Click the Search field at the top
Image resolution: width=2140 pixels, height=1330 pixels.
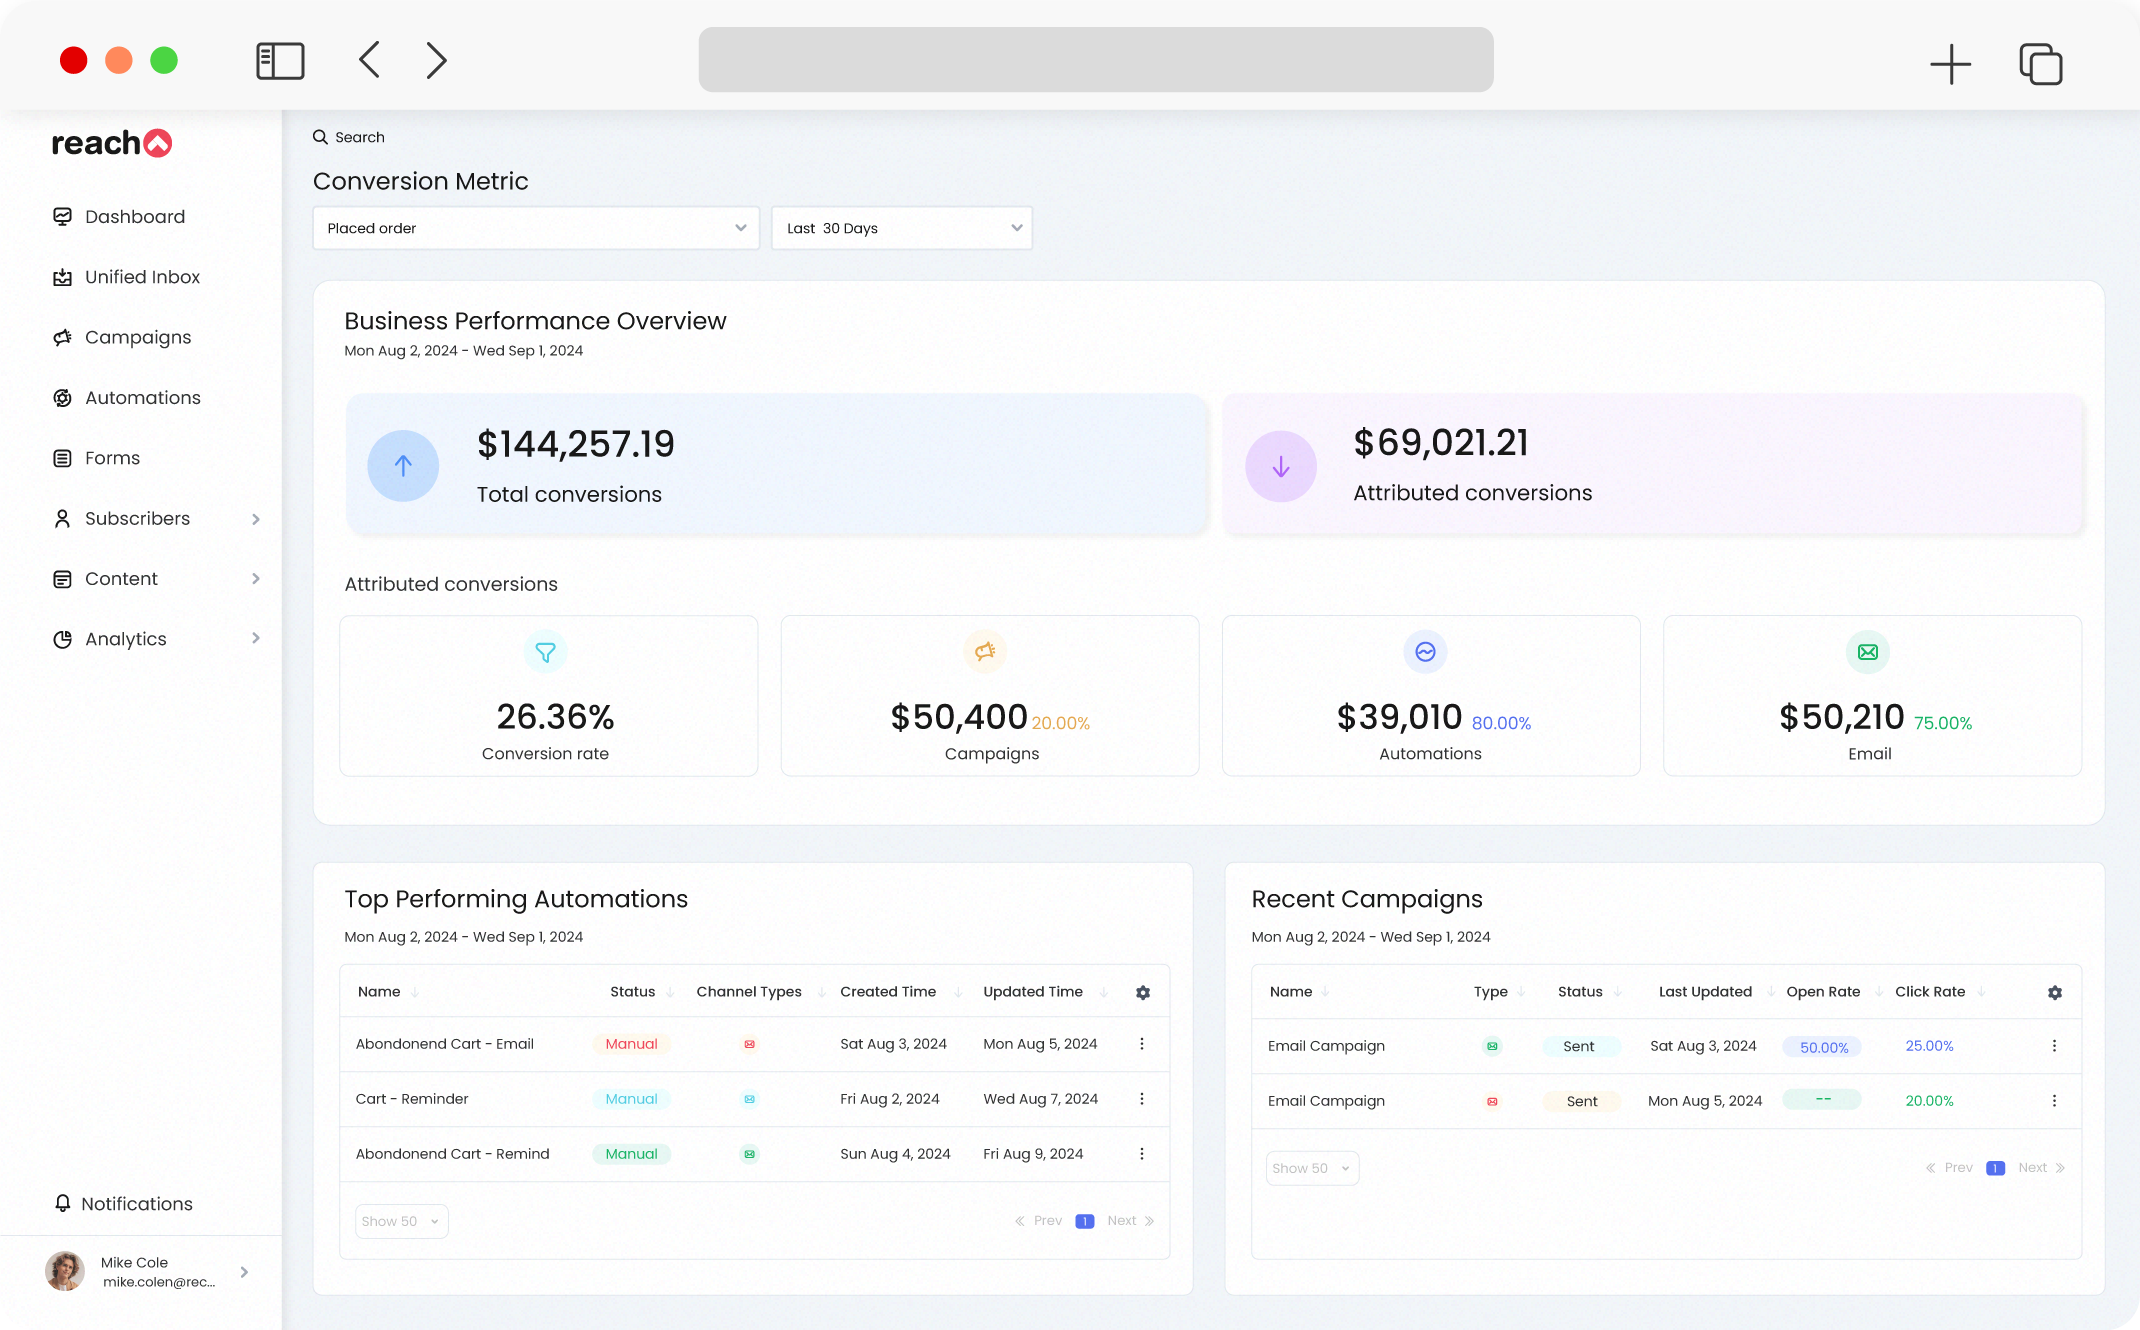pos(360,137)
